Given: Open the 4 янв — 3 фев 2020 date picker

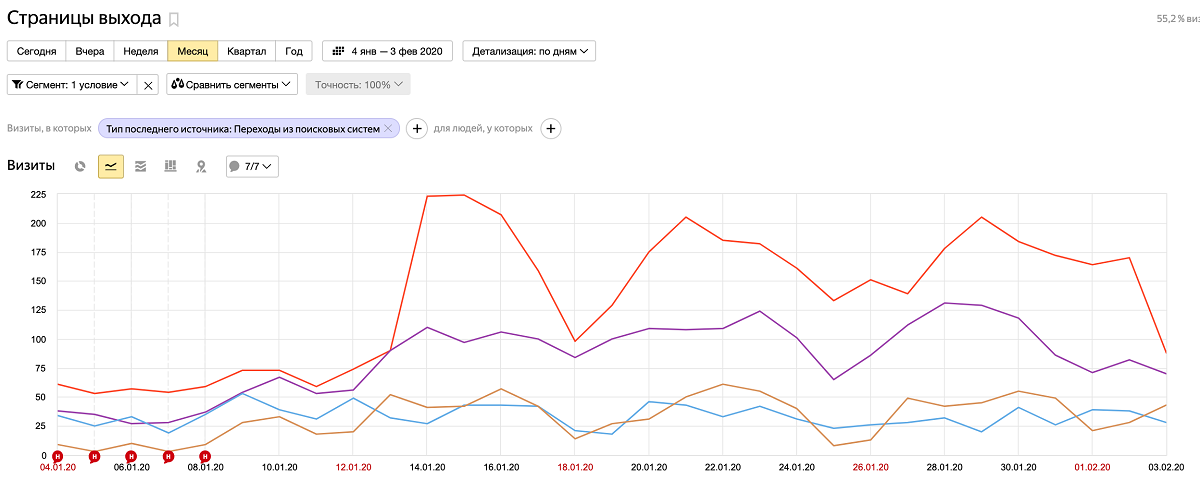Looking at the screenshot, I should [387, 51].
